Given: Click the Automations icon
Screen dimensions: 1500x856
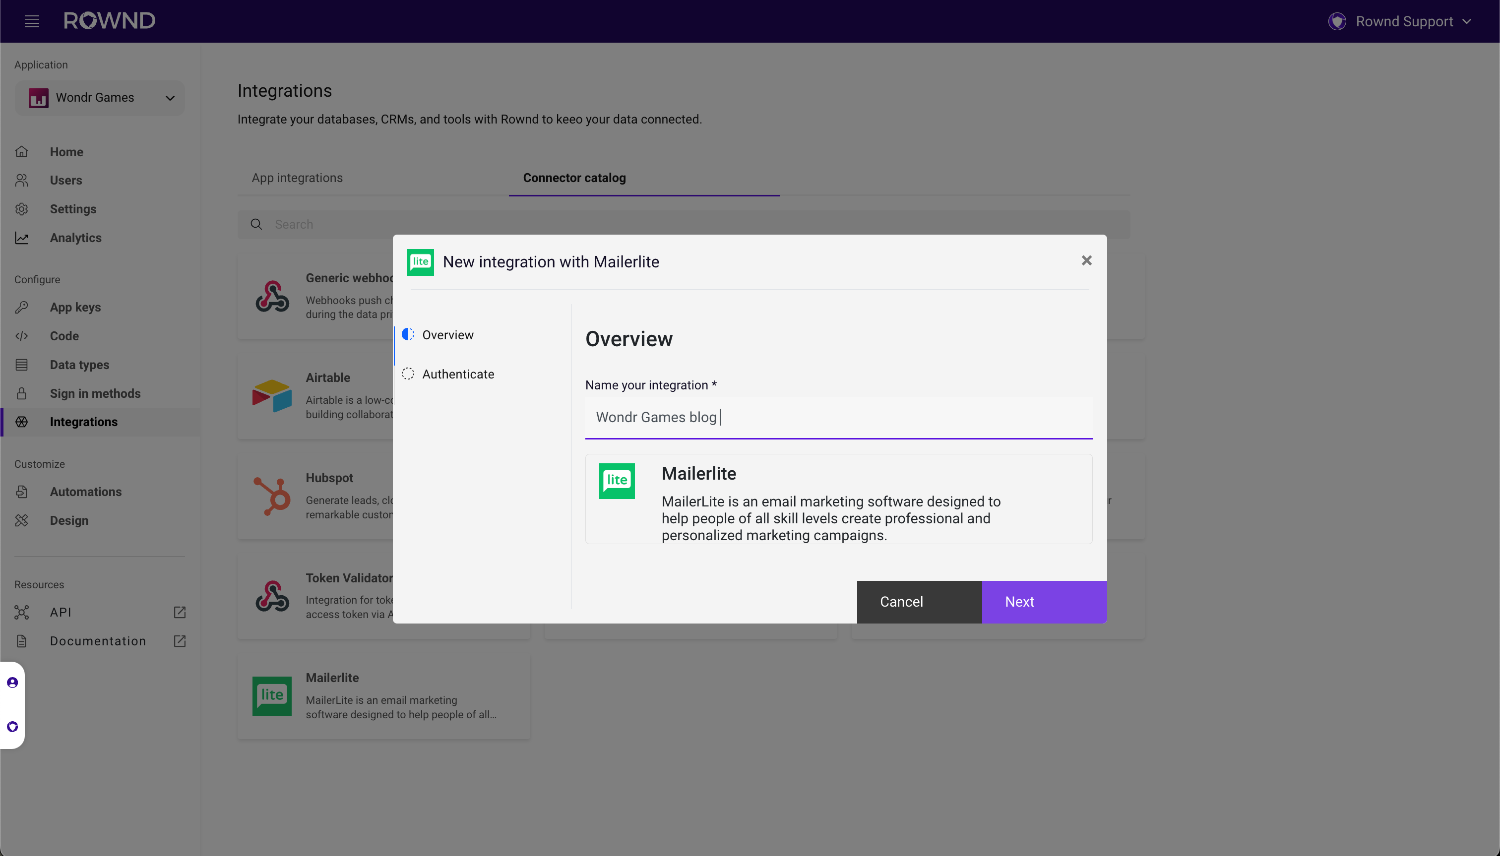Looking at the screenshot, I should pos(22,492).
